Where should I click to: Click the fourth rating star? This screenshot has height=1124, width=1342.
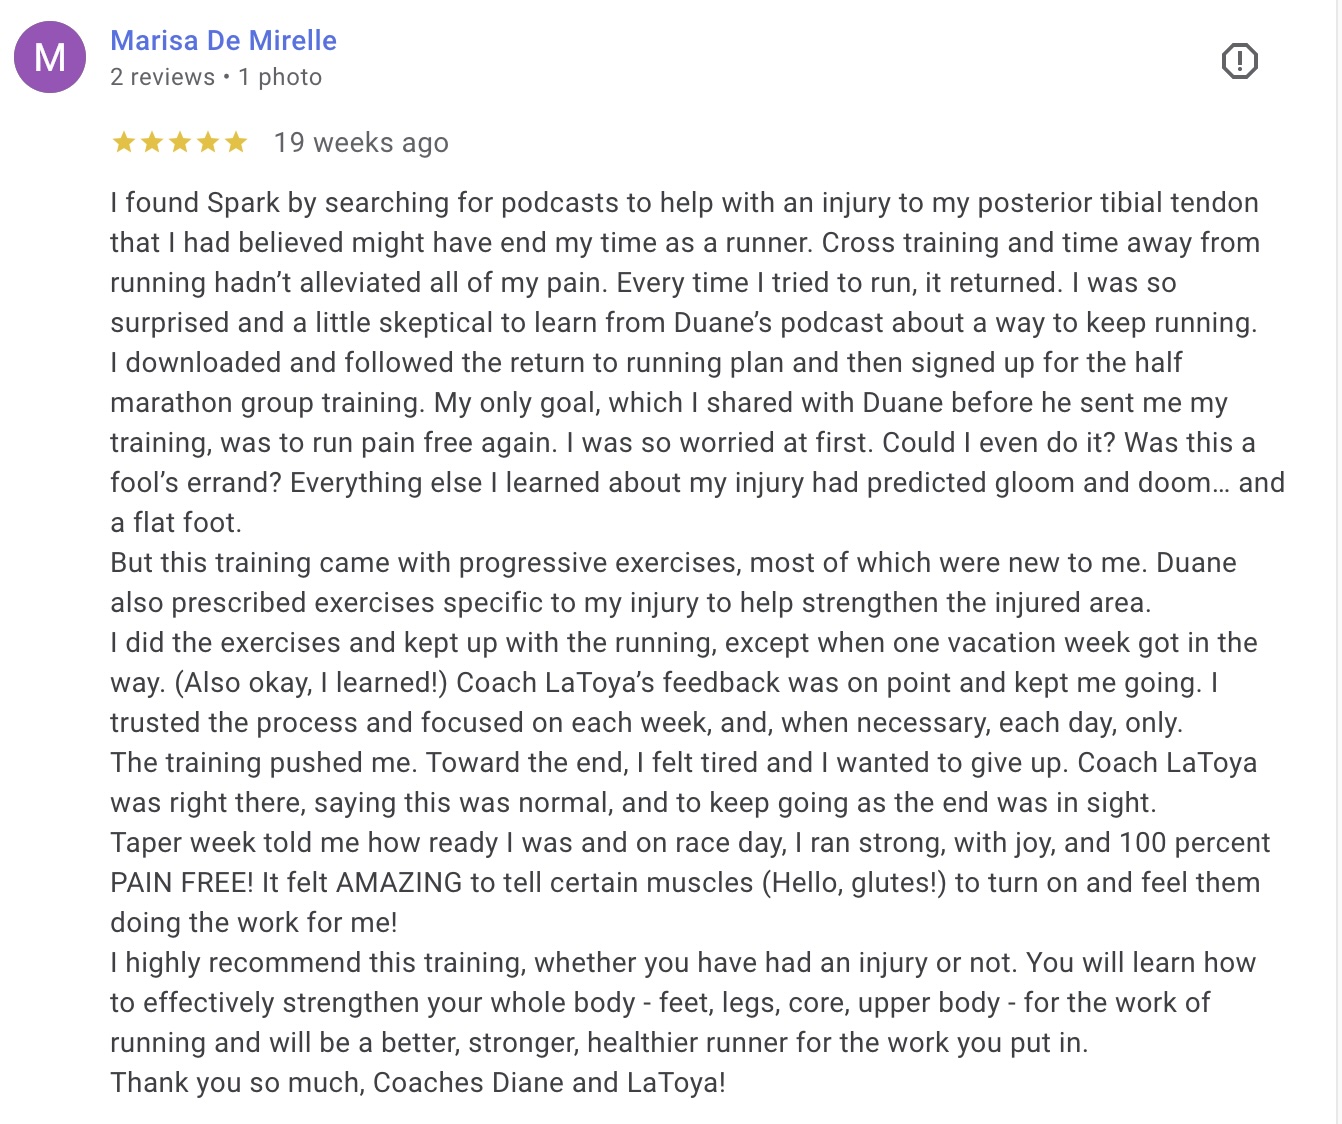208,143
